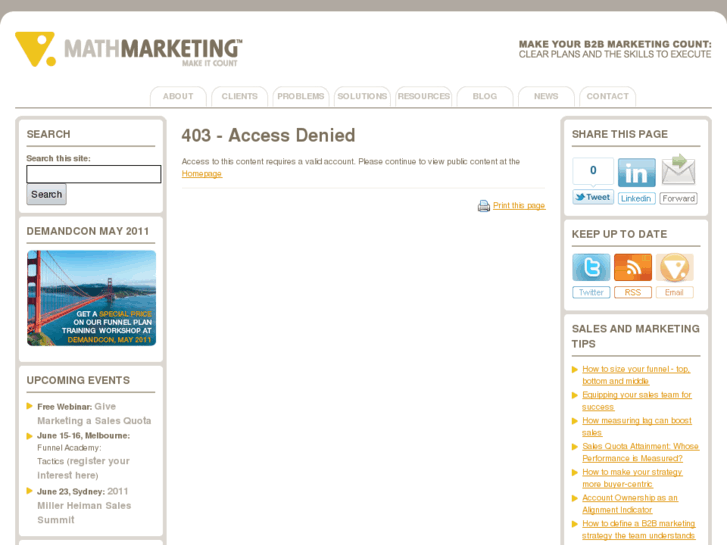Open the Resources tab
727x545 pixels.
point(423,96)
